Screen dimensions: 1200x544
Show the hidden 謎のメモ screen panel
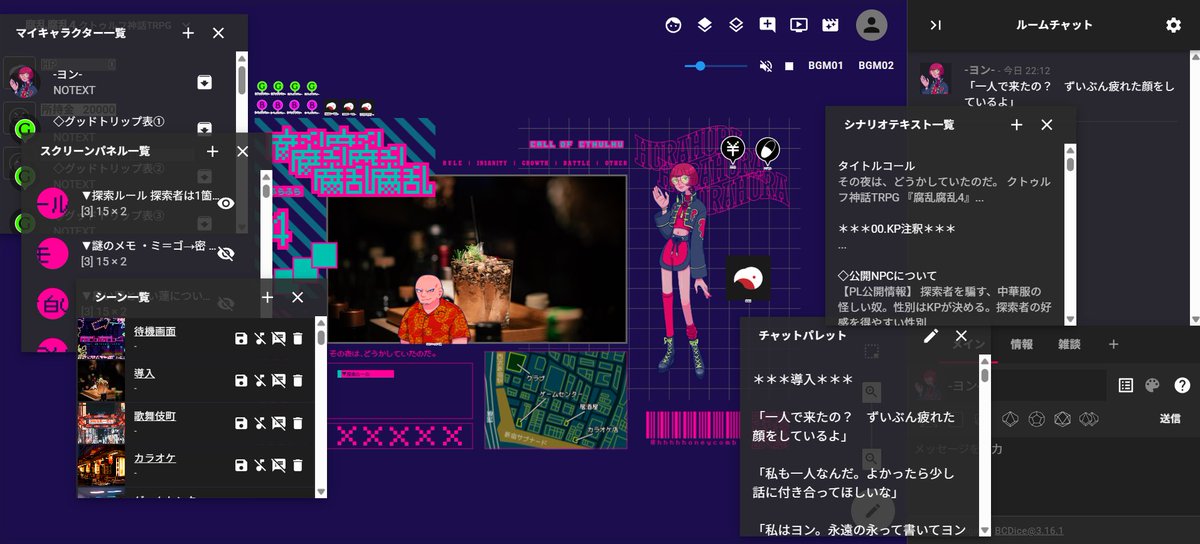[226, 254]
